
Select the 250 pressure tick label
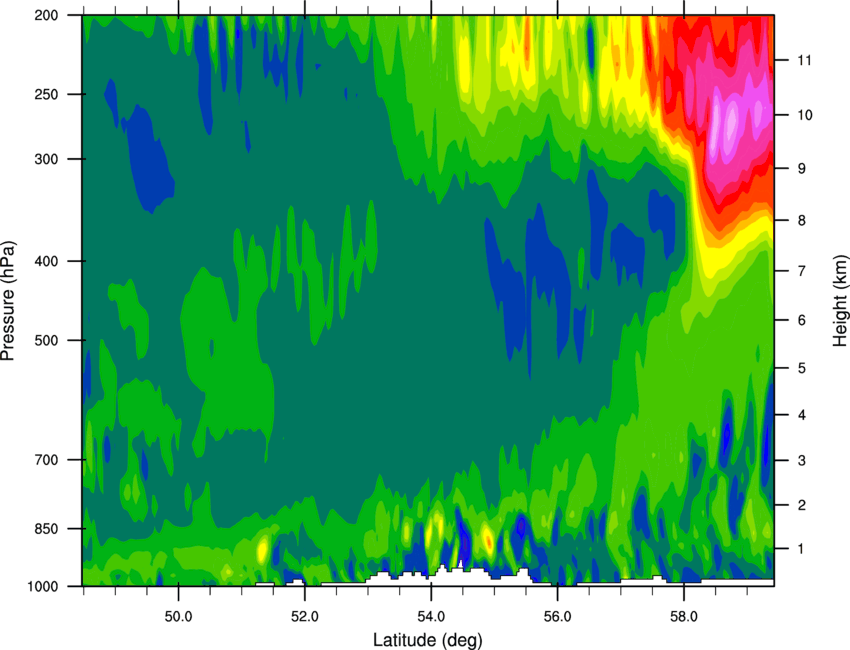(46, 94)
